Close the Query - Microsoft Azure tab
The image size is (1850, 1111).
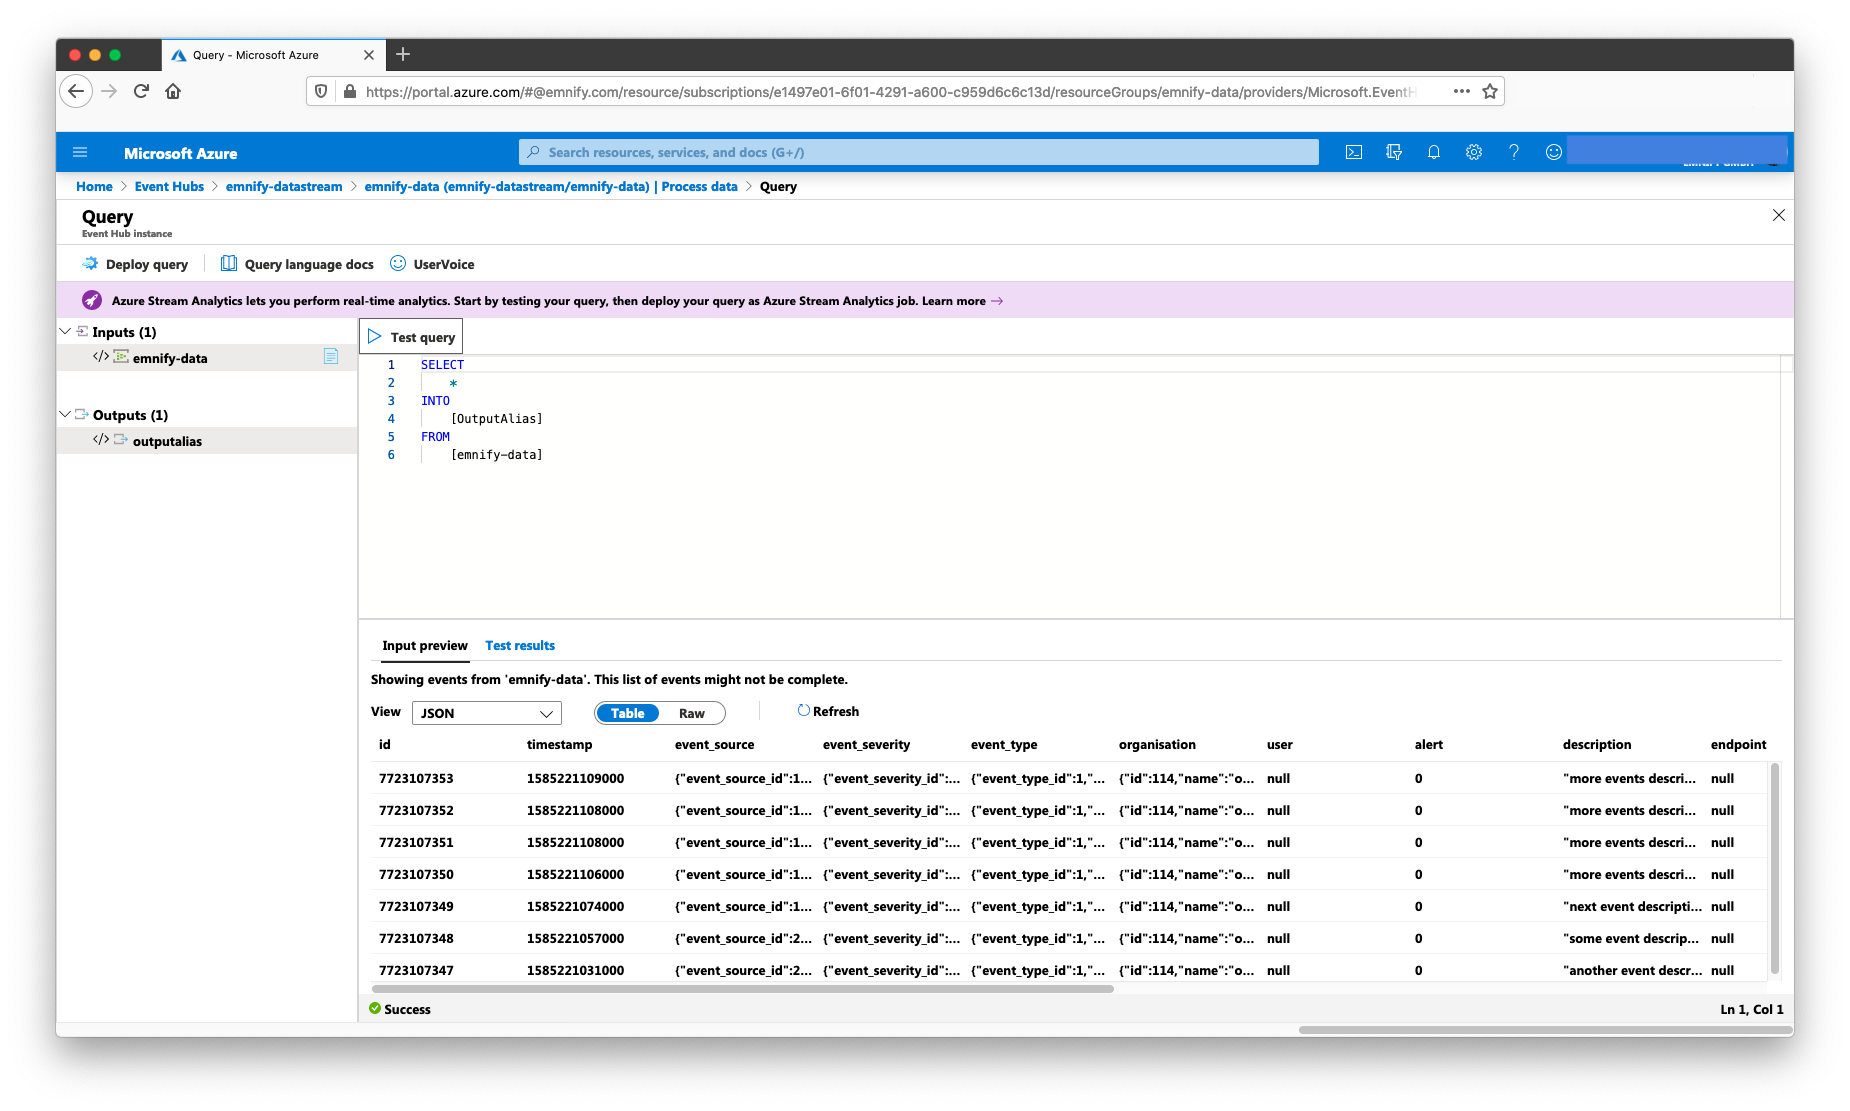(x=369, y=55)
